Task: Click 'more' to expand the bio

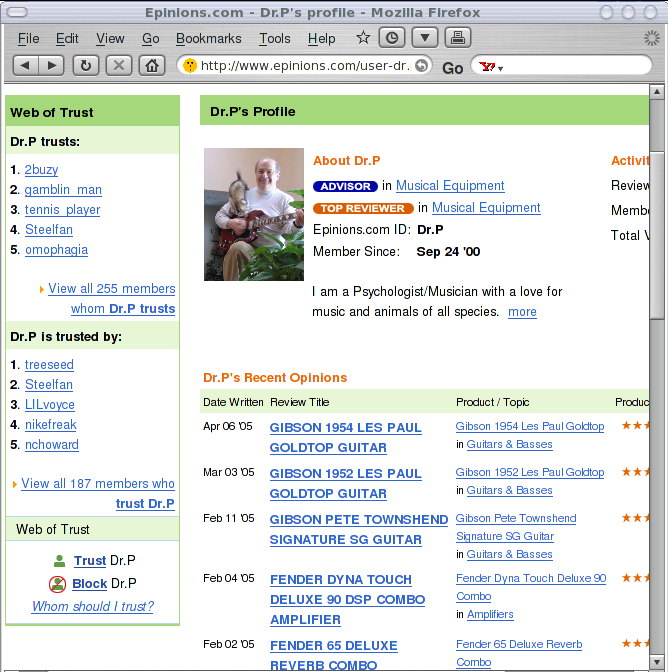Action: click(522, 312)
